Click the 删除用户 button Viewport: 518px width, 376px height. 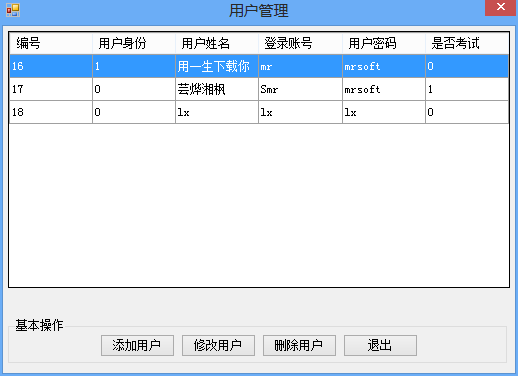(x=299, y=345)
